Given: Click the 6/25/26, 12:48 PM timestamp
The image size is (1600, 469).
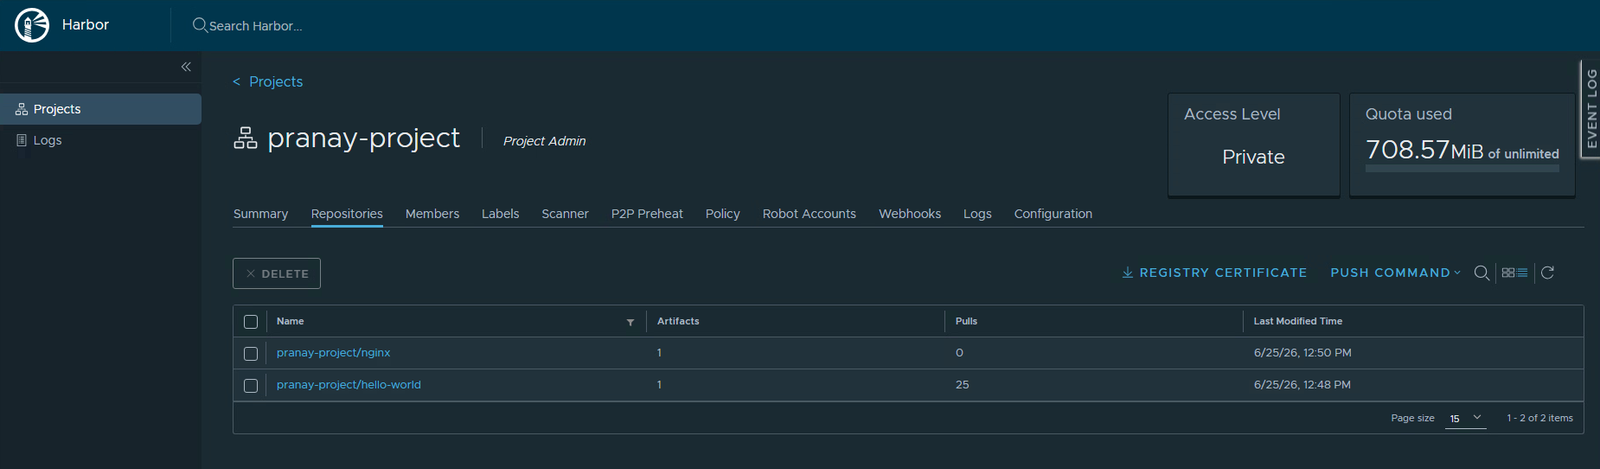Looking at the screenshot, I should click(1302, 385).
